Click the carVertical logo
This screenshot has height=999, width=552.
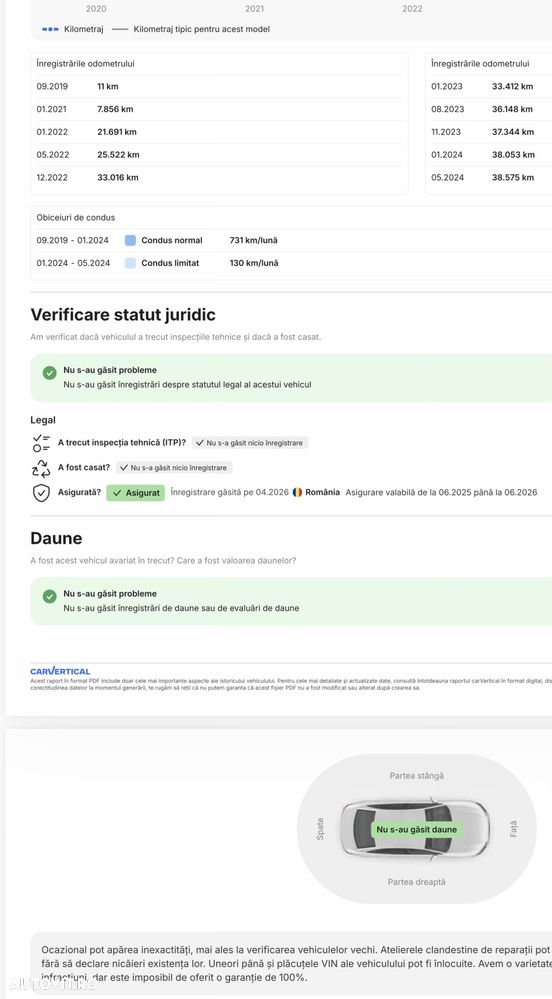tap(61, 671)
